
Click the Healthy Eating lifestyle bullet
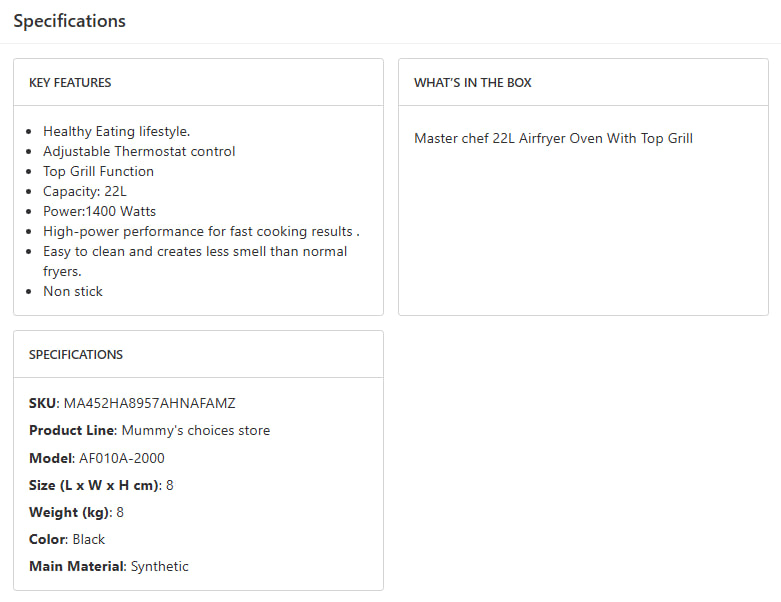pos(116,131)
